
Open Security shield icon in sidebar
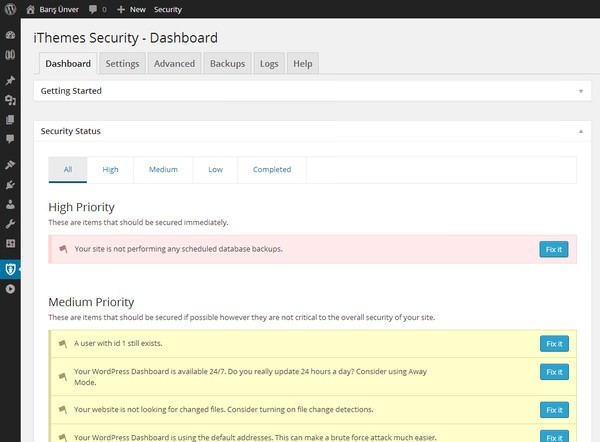10,269
